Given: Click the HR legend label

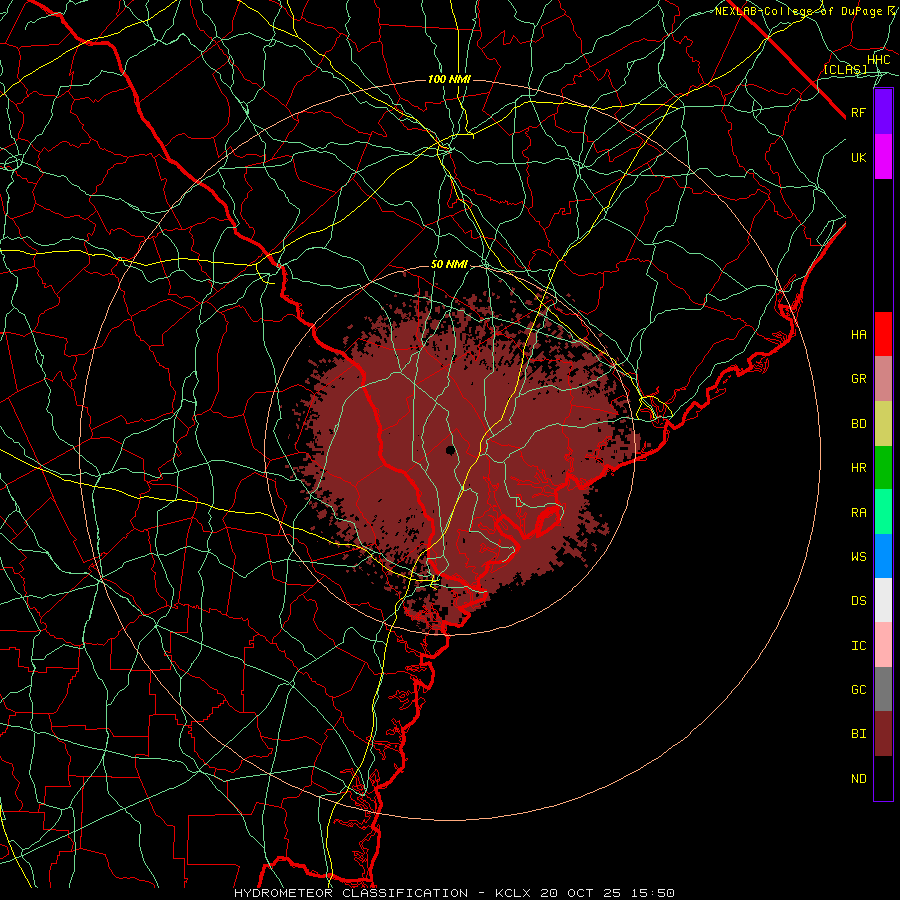Looking at the screenshot, I should tap(859, 468).
